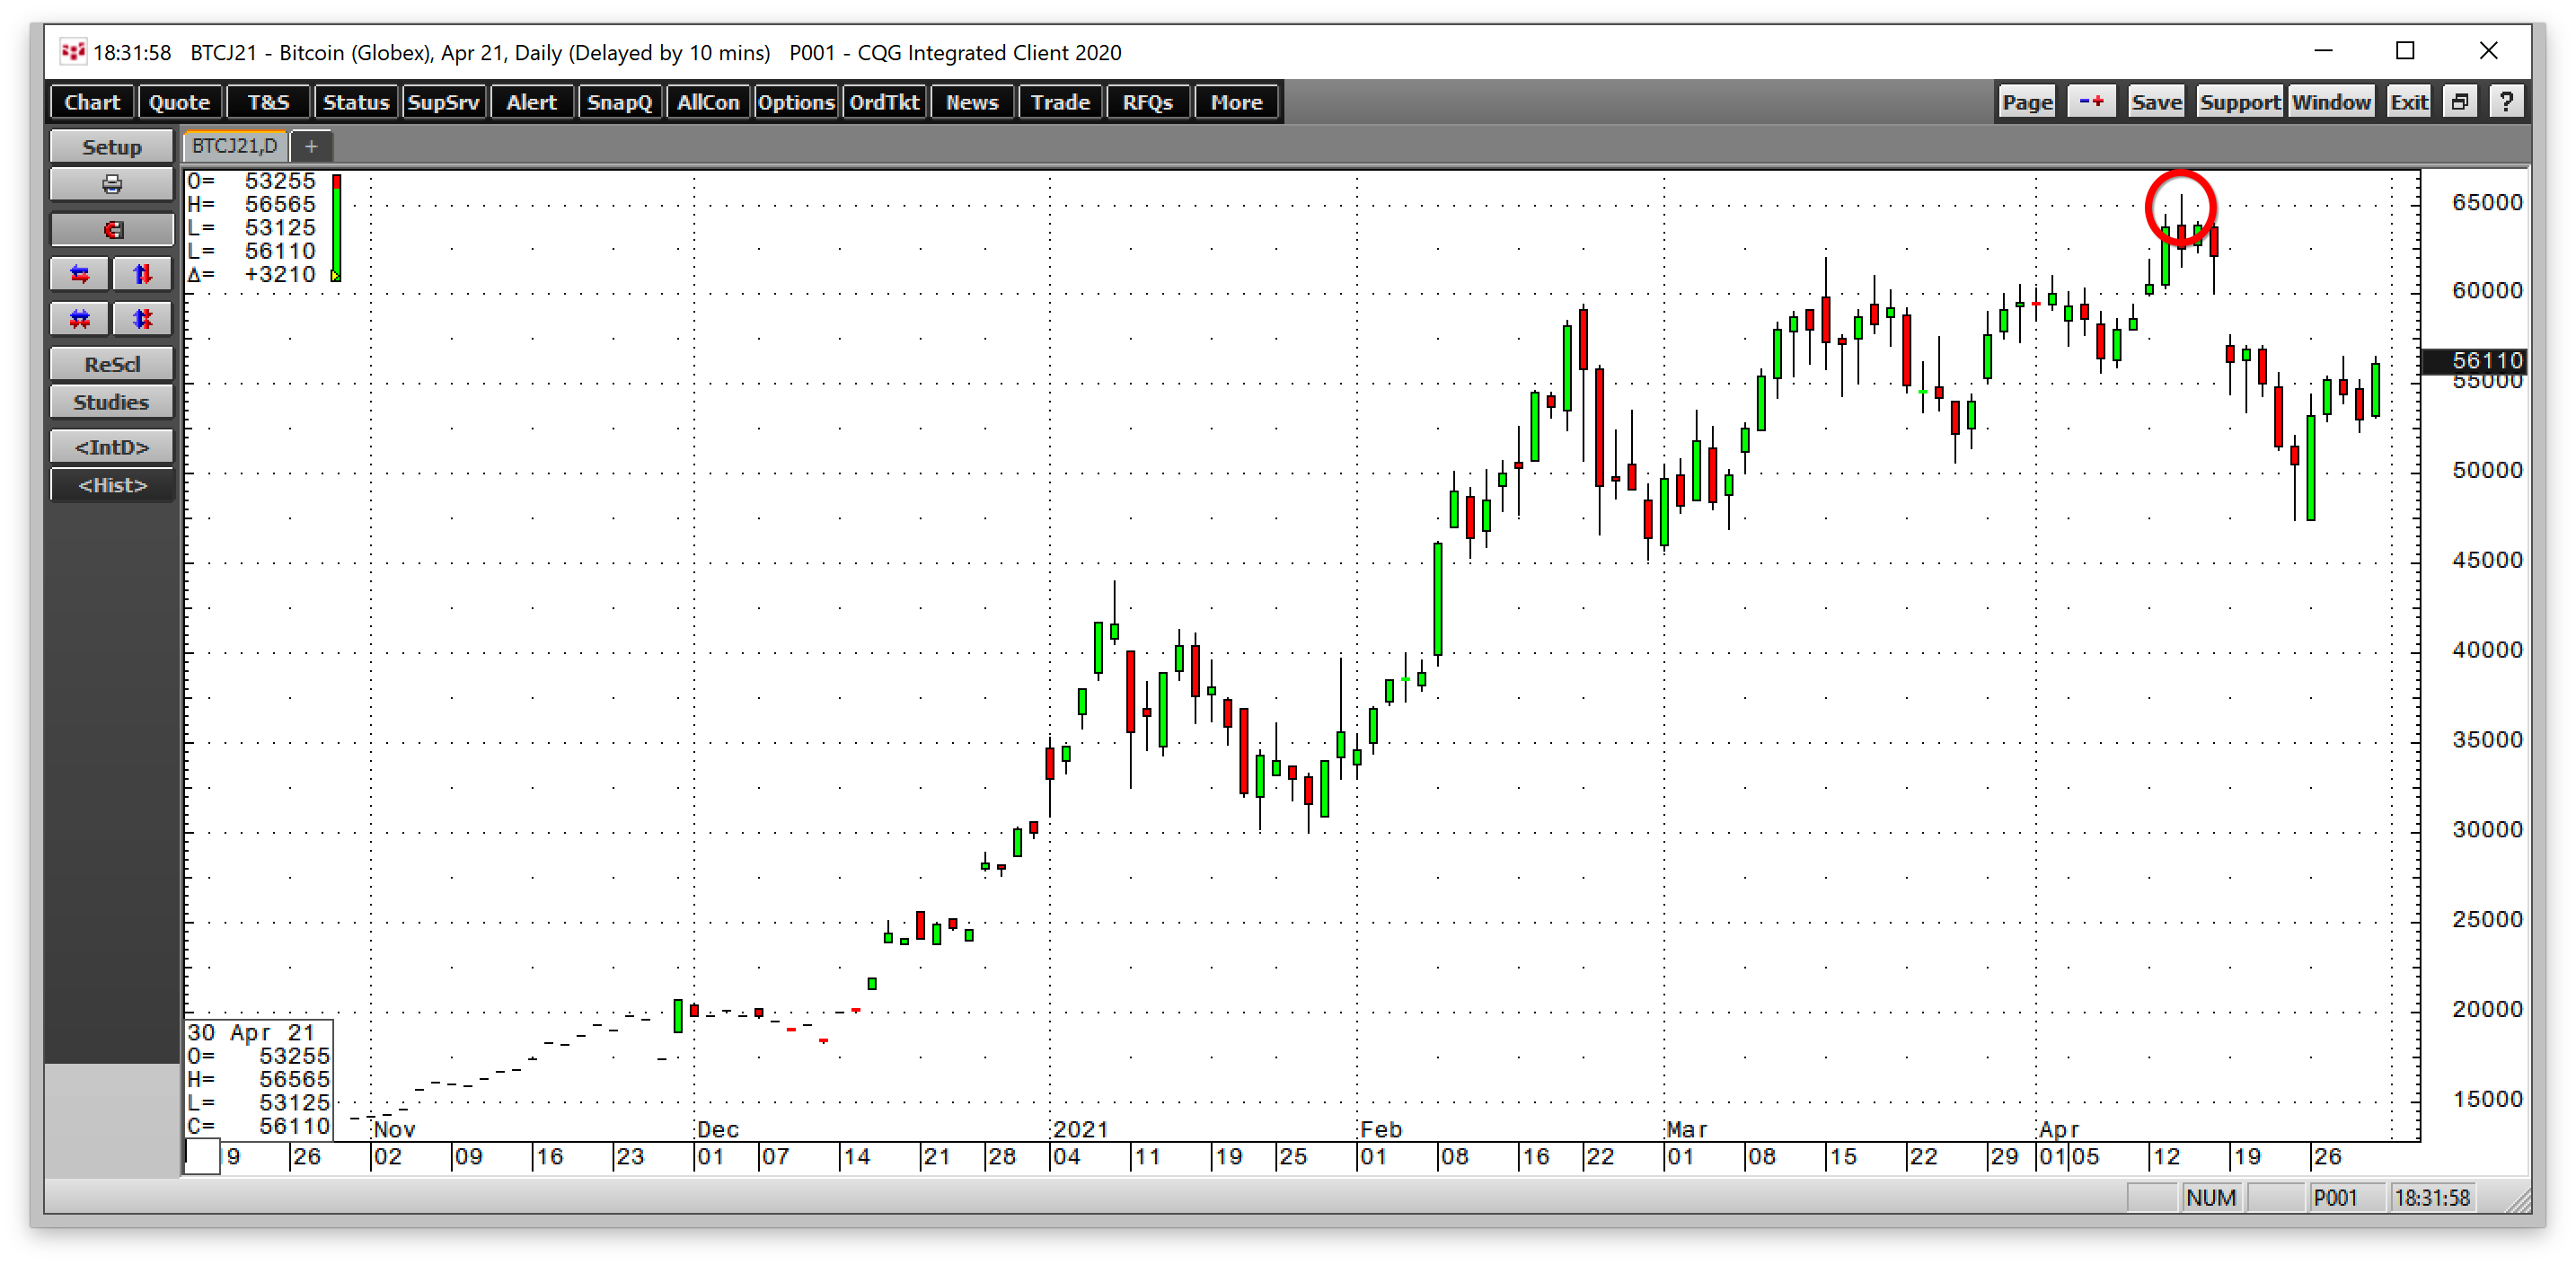Screen dimensions: 2576x1265
Task: Click the 30000 price scale label
Action: tap(2488, 830)
